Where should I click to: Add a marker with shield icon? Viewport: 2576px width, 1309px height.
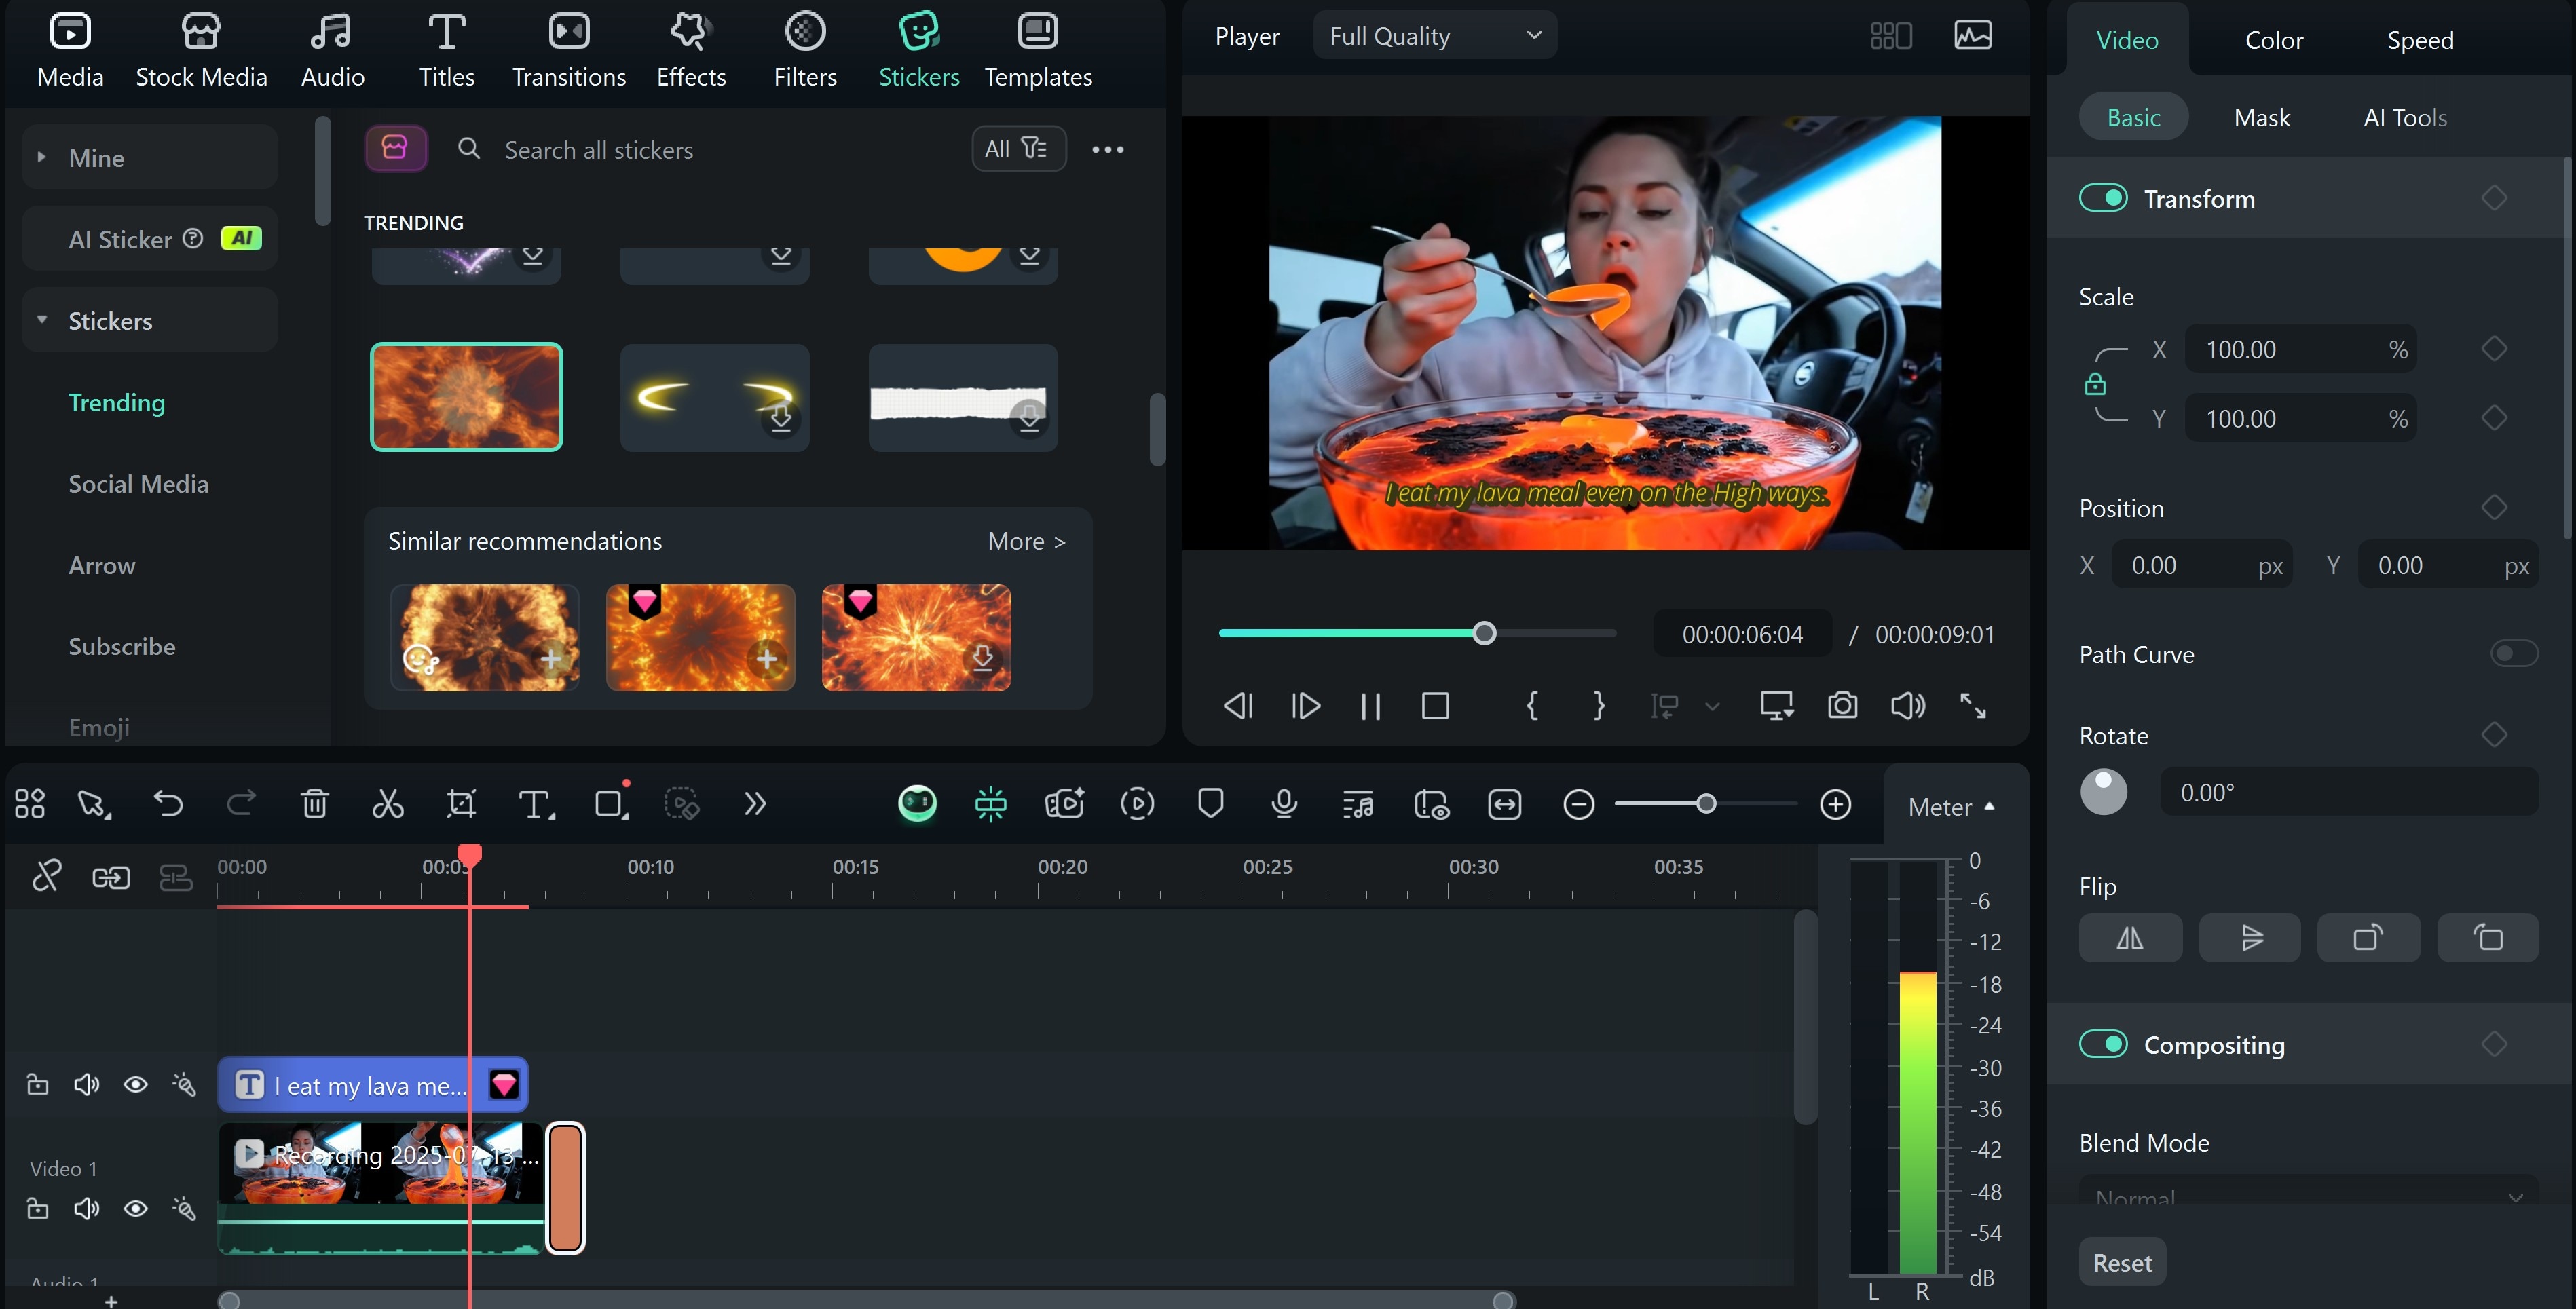(x=1211, y=804)
